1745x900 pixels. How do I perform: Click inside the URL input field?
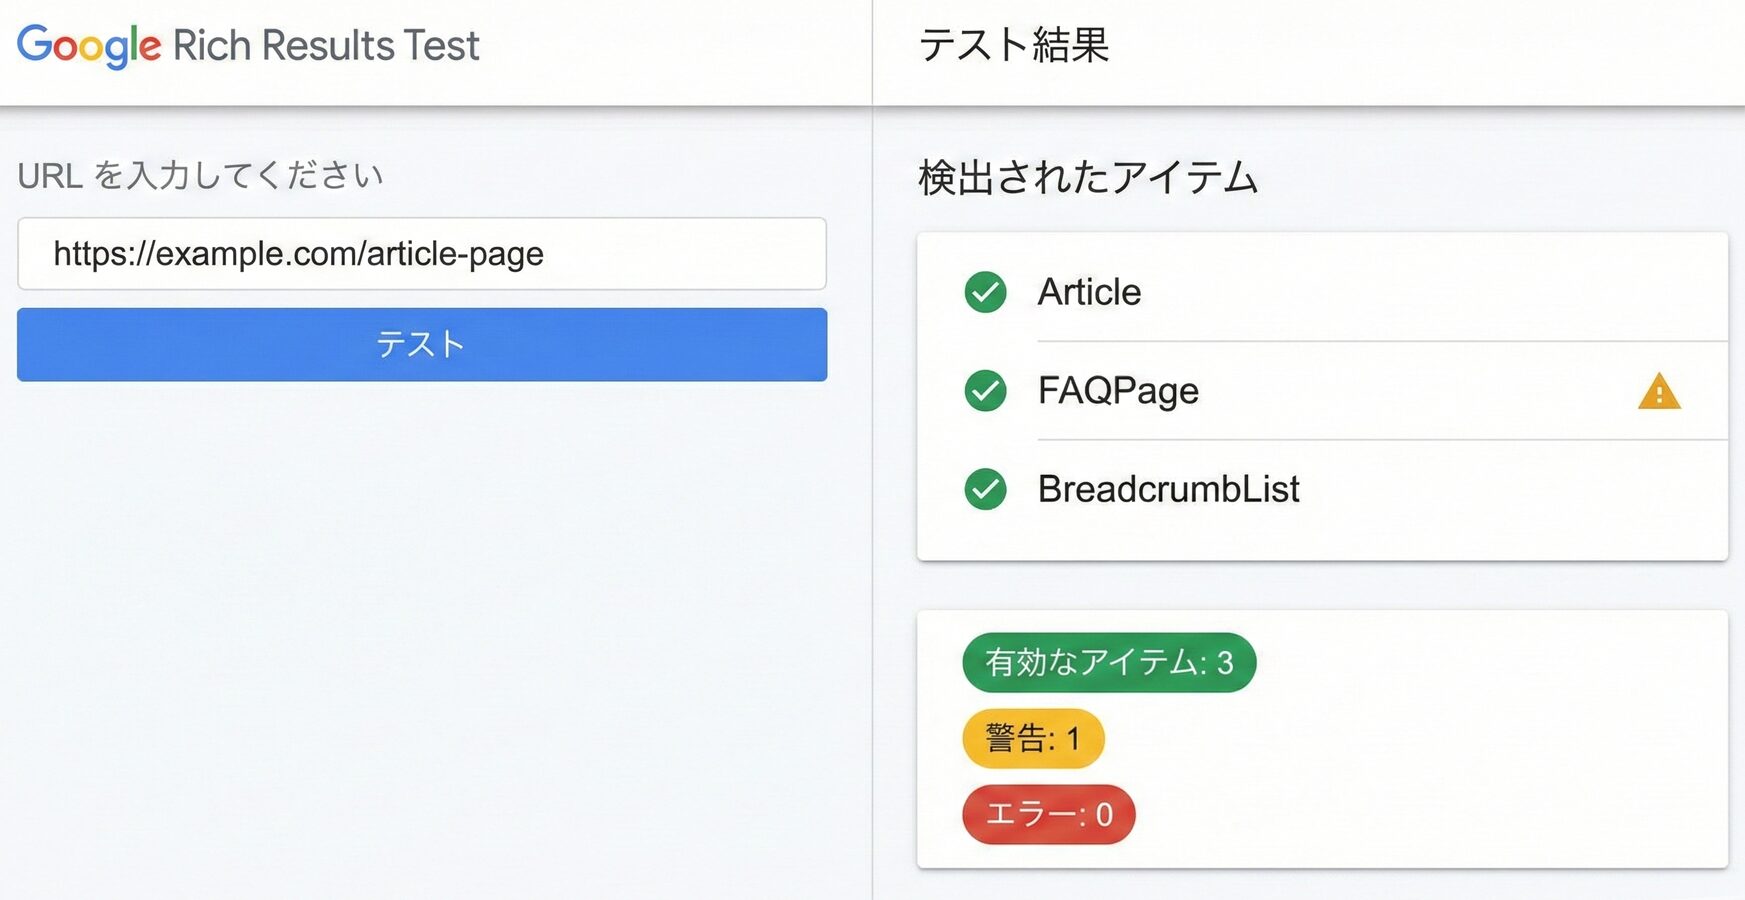click(x=421, y=254)
